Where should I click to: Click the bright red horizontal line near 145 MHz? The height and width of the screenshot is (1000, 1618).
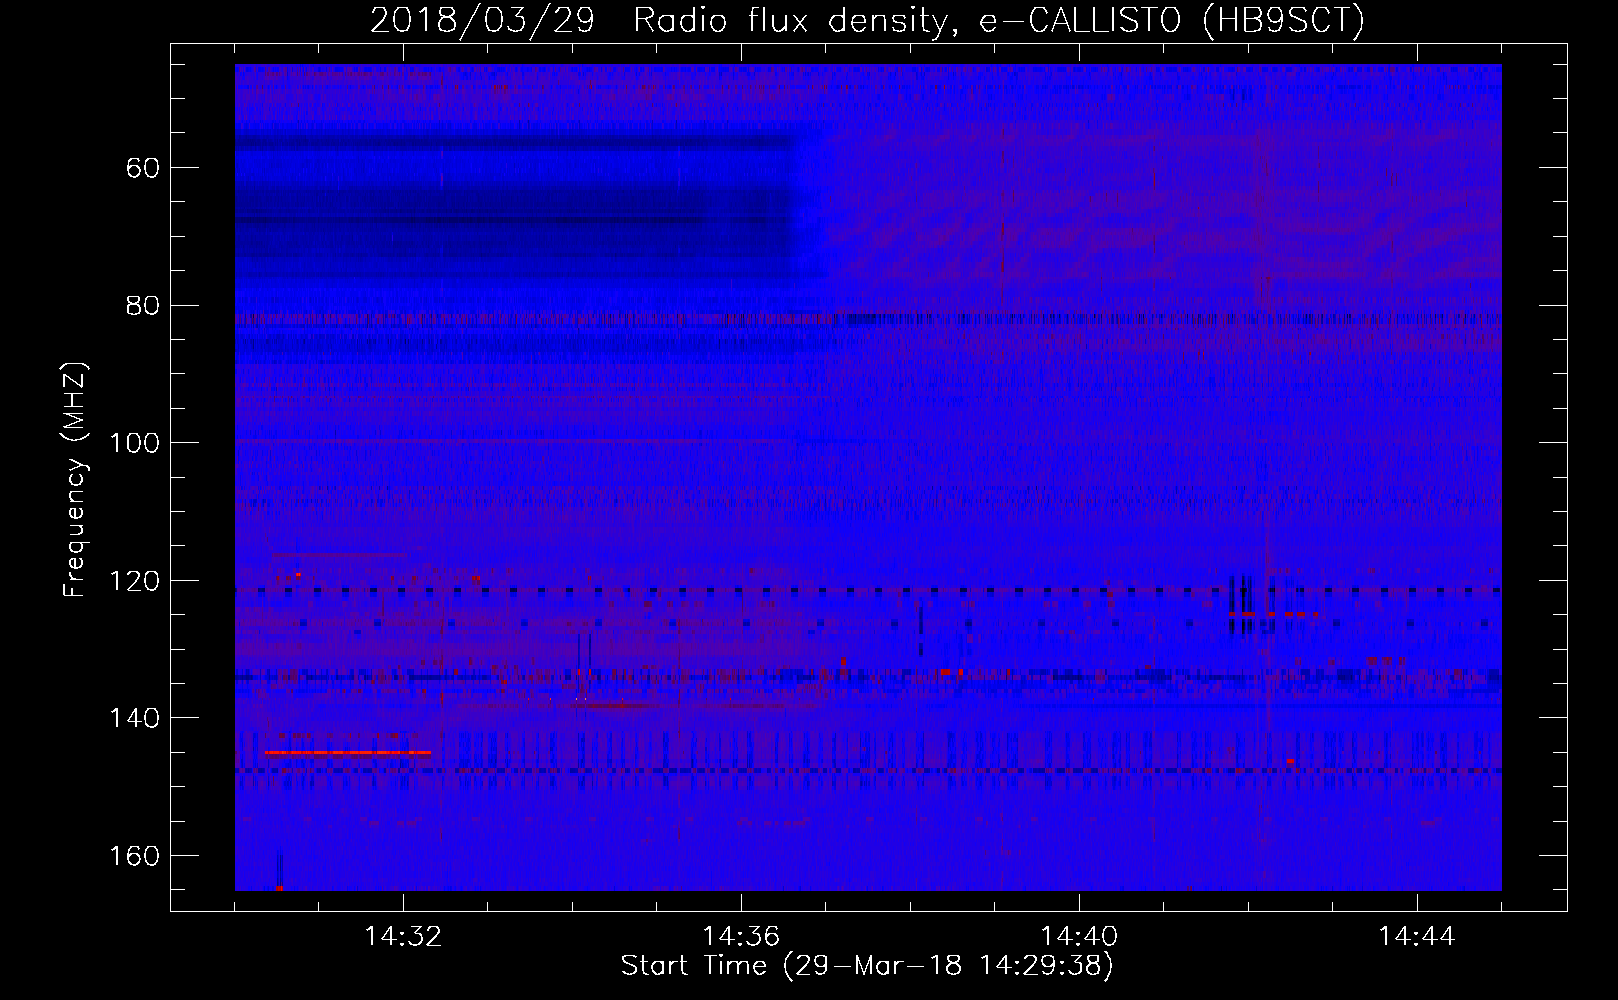pyautogui.click(x=348, y=752)
